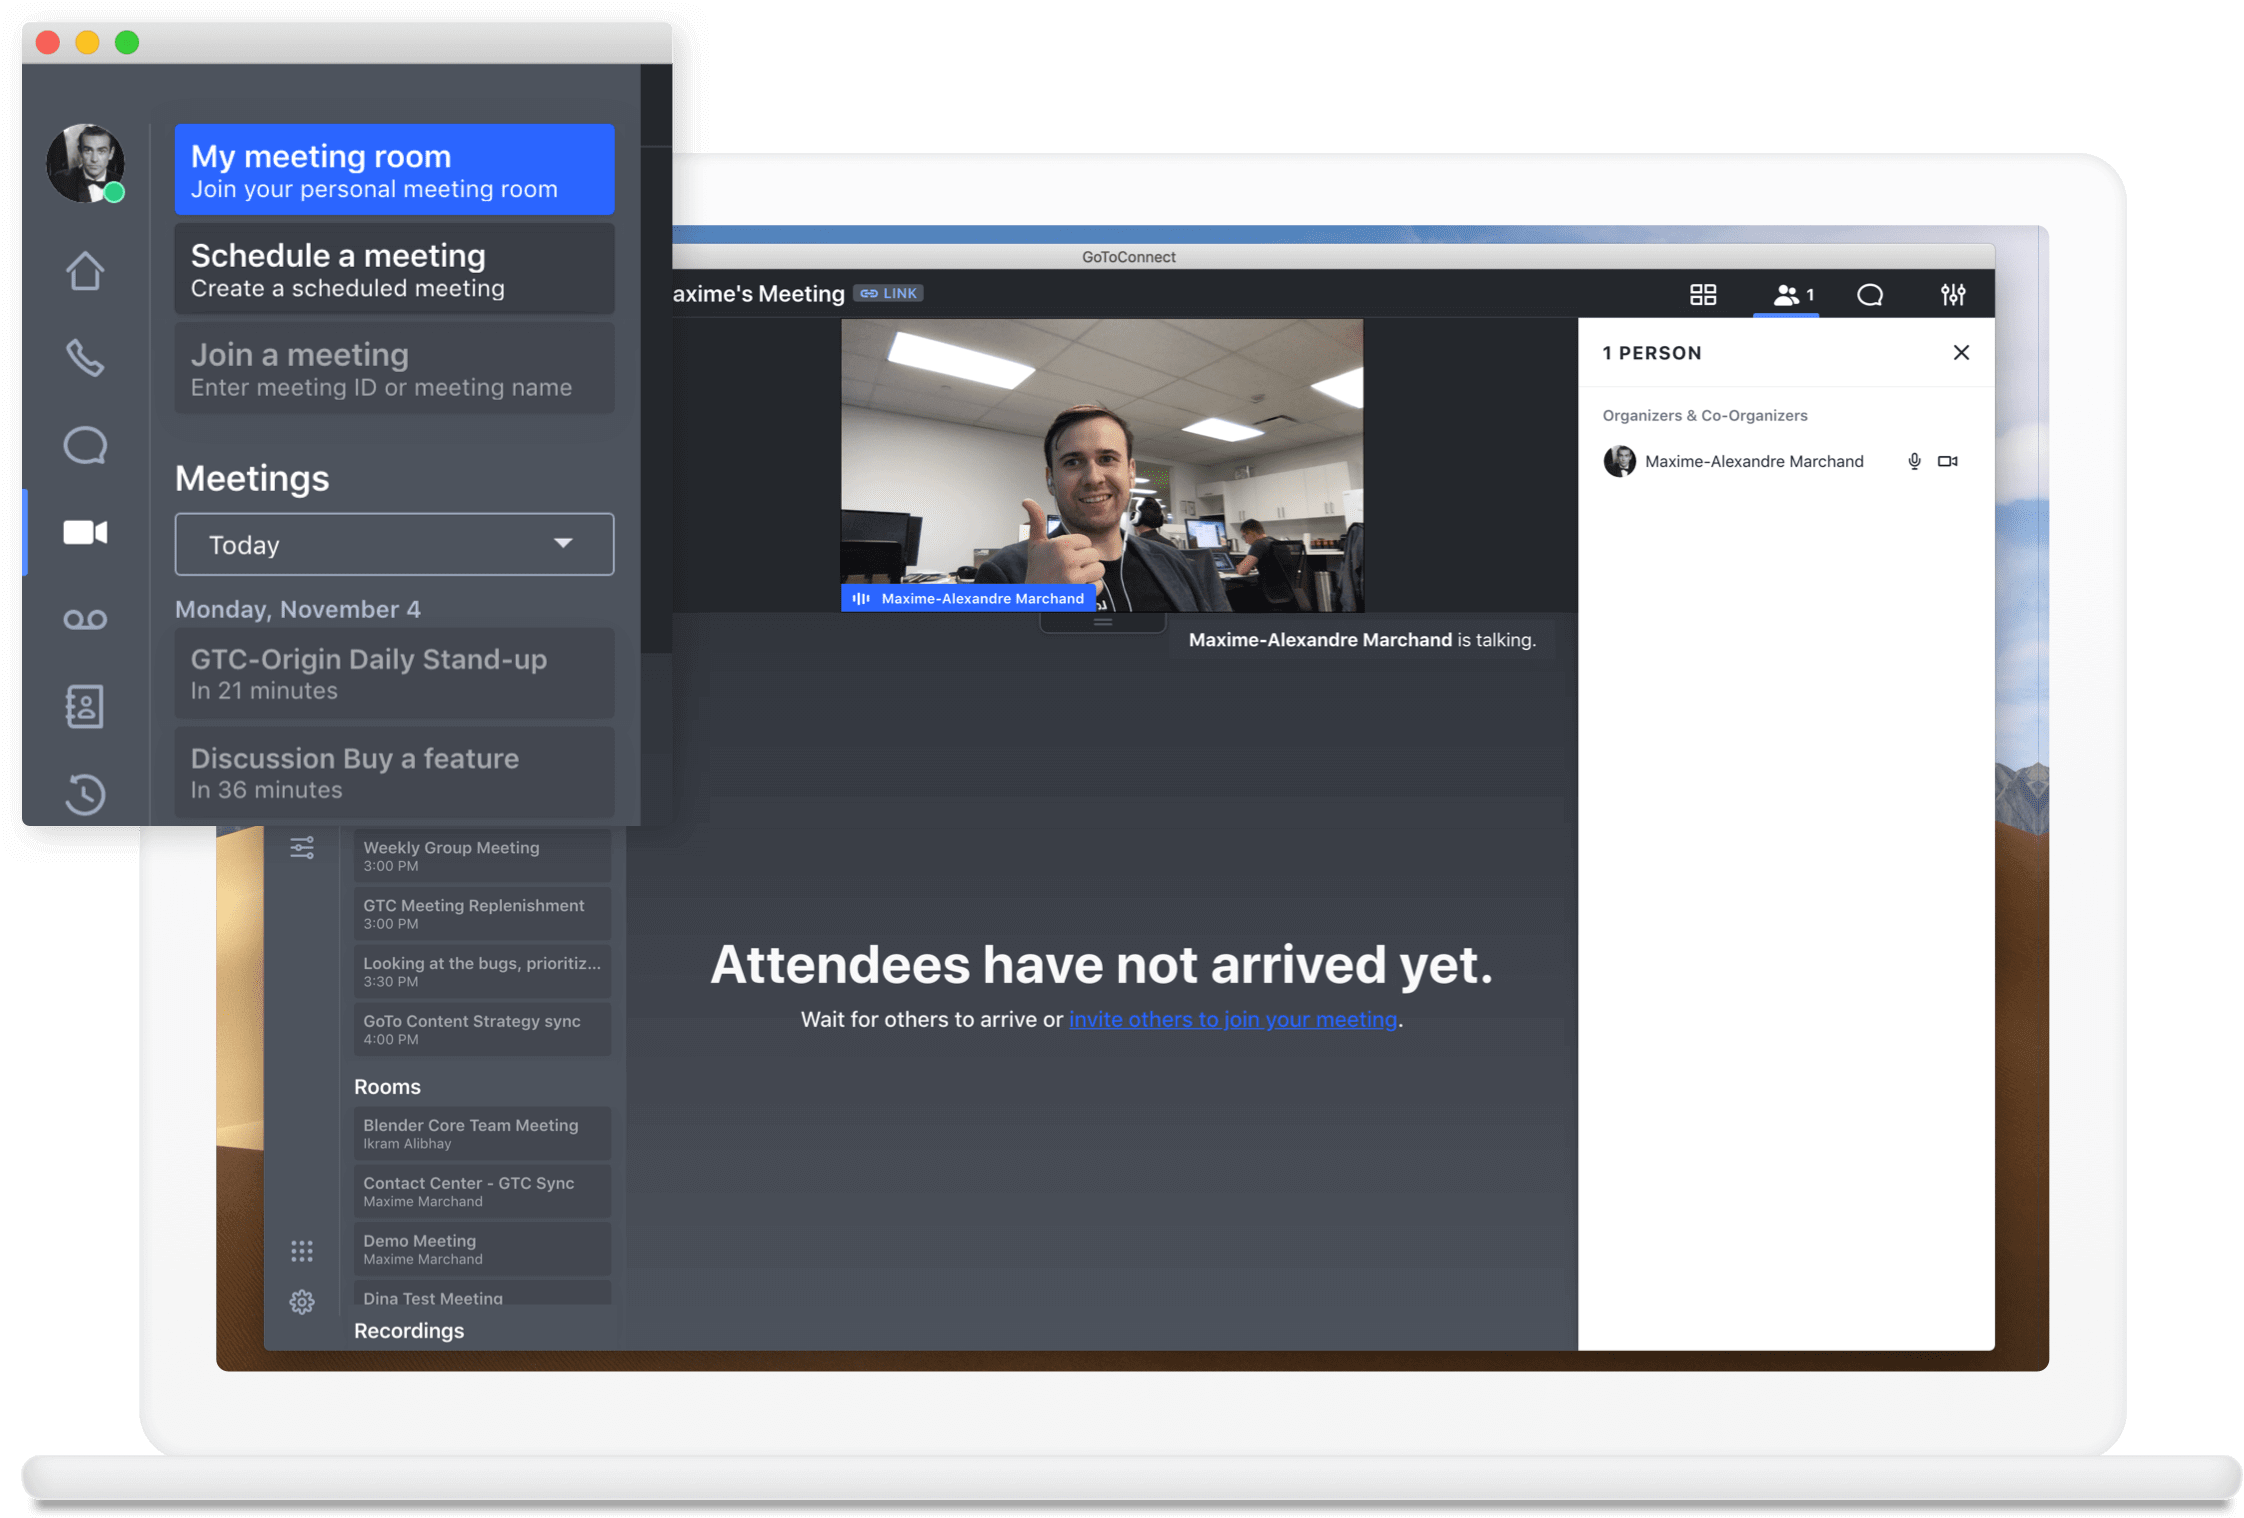Image resolution: width=2244 pixels, height=1518 pixels.
Task: Open the home navigation icon
Action: tap(86, 271)
